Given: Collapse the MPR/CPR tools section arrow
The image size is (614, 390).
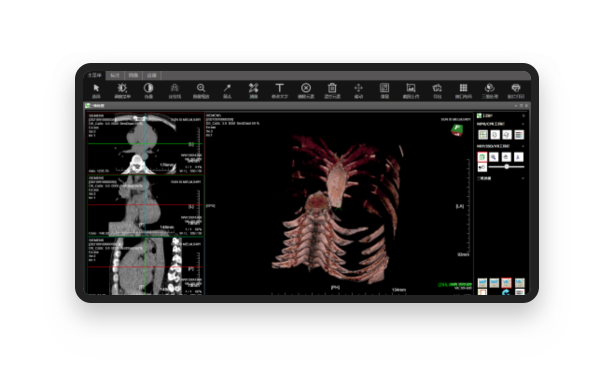Looking at the screenshot, I should tap(523, 124).
